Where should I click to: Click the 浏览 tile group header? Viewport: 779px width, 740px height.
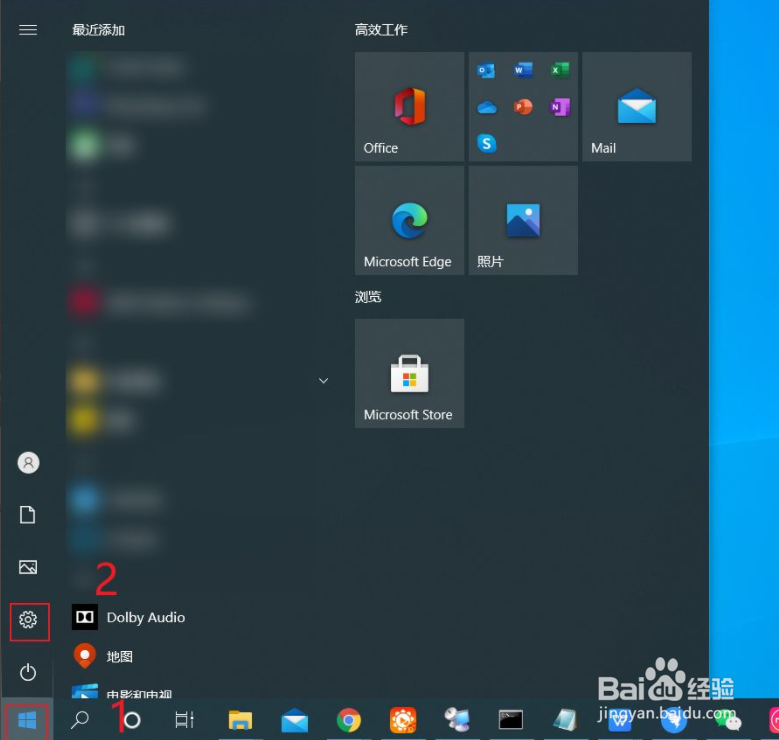[x=368, y=297]
